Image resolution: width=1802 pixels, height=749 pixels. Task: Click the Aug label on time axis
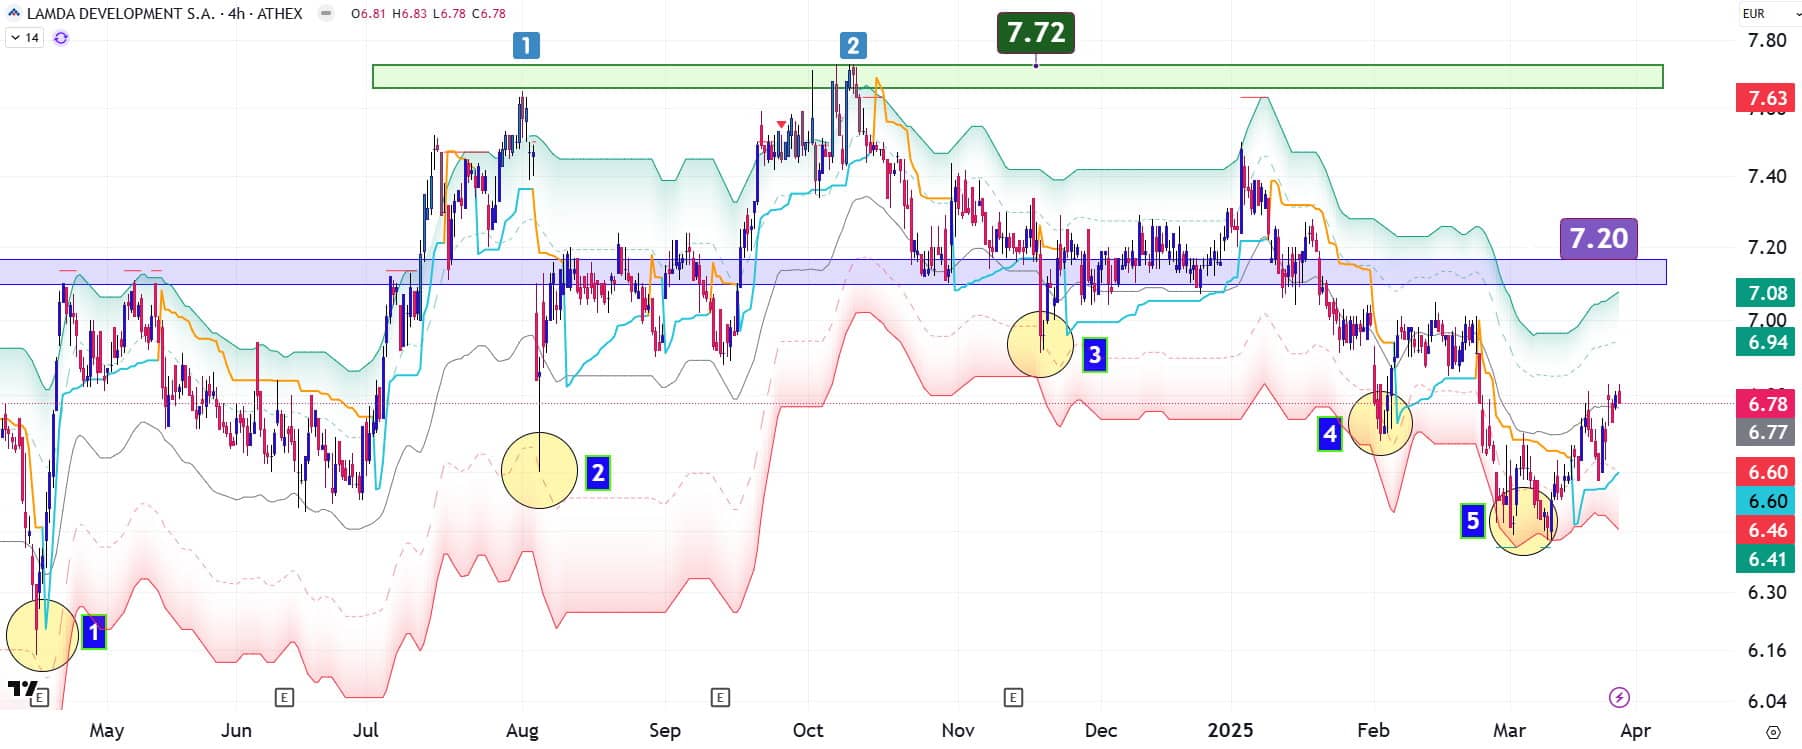(x=522, y=730)
